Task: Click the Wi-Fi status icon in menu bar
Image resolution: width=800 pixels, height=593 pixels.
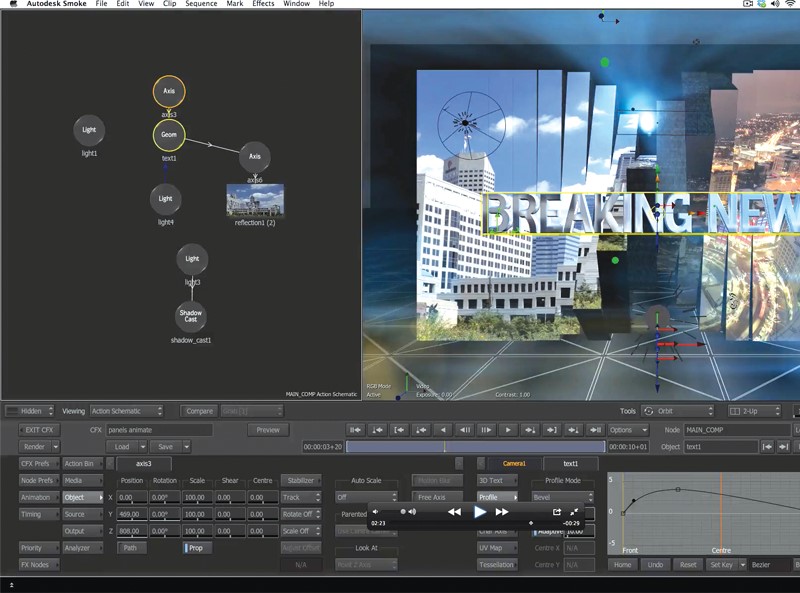Action: coord(789,4)
